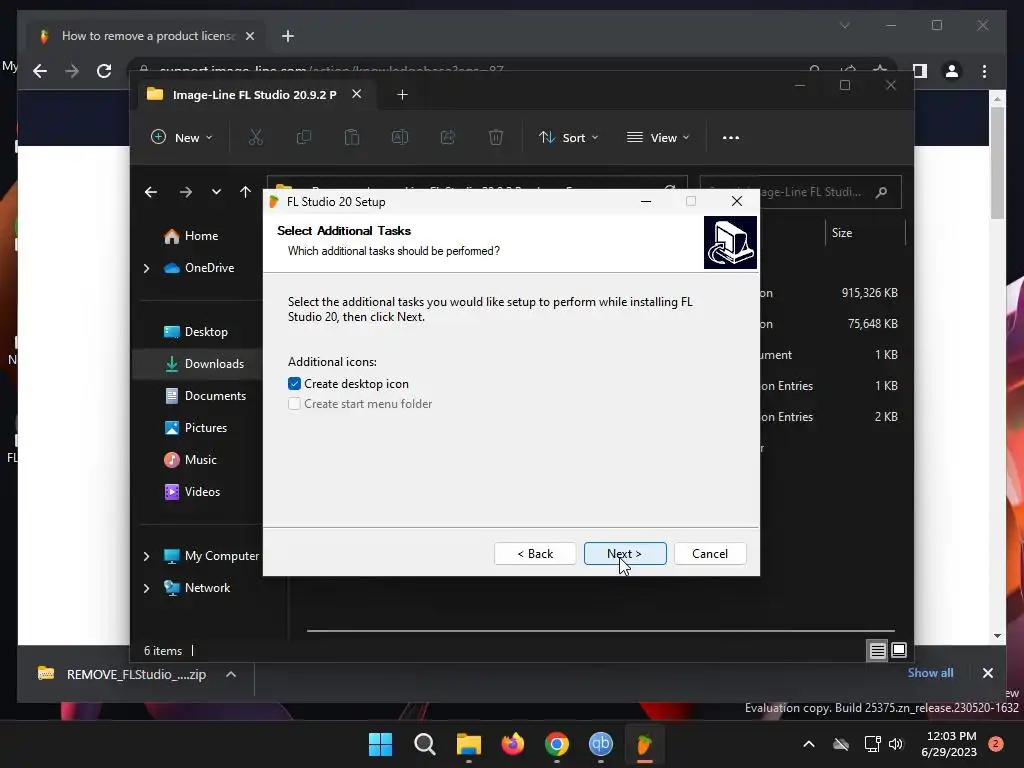Screen dimensions: 1024x768
Task: Open Downloads in Explorer sidebar
Action: [204, 364]
